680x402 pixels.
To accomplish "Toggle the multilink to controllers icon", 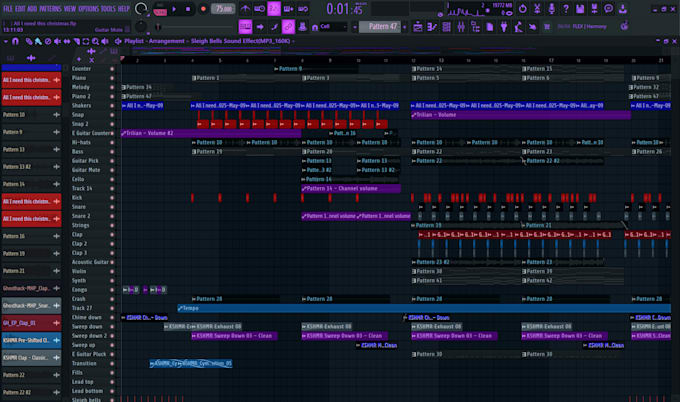I will click(x=288, y=27).
